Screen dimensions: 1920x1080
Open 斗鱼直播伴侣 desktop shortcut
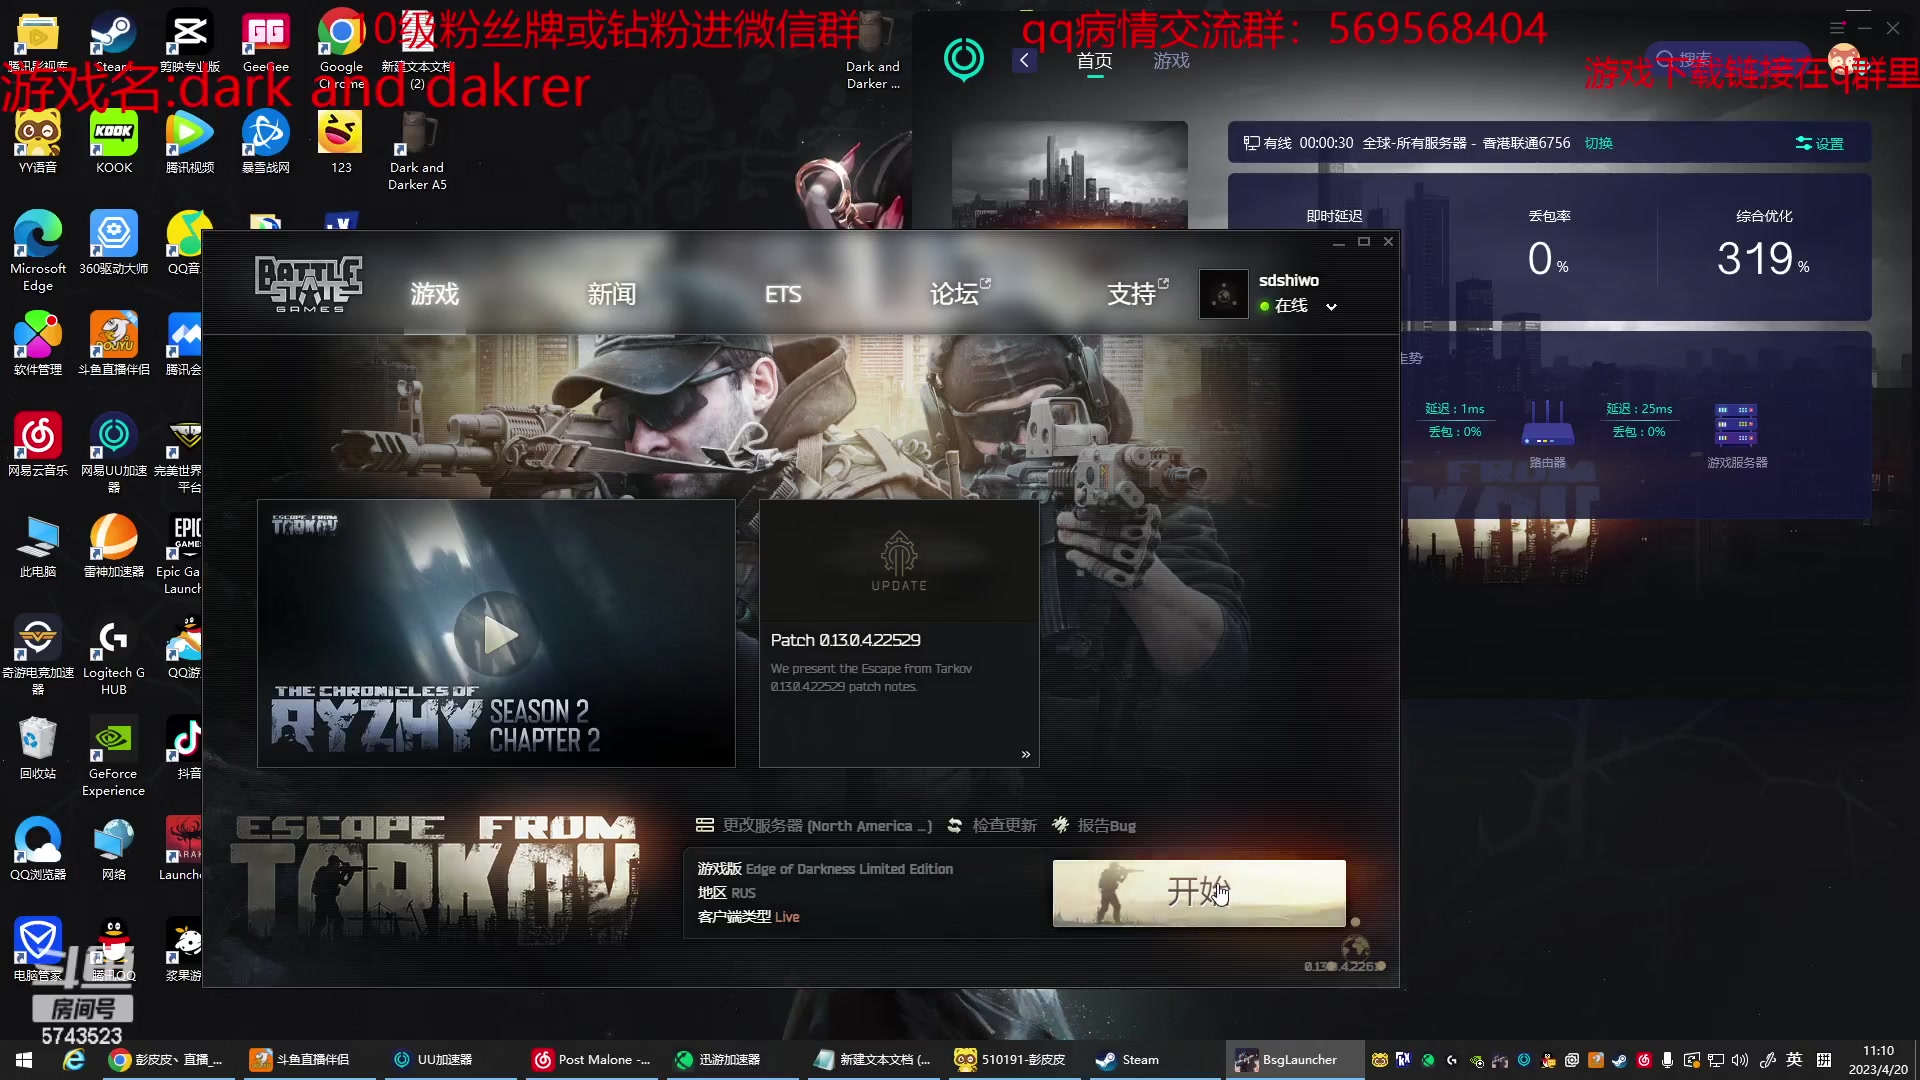point(114,345)
